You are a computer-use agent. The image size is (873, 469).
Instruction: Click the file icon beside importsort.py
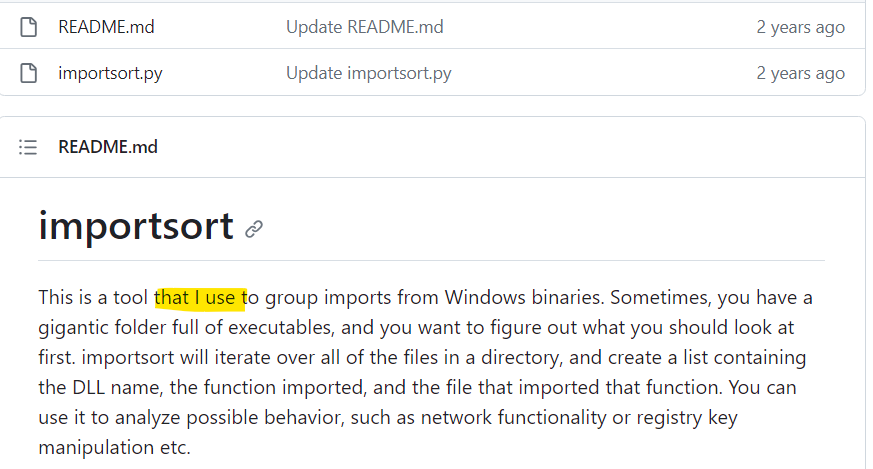tap(29, 73)
